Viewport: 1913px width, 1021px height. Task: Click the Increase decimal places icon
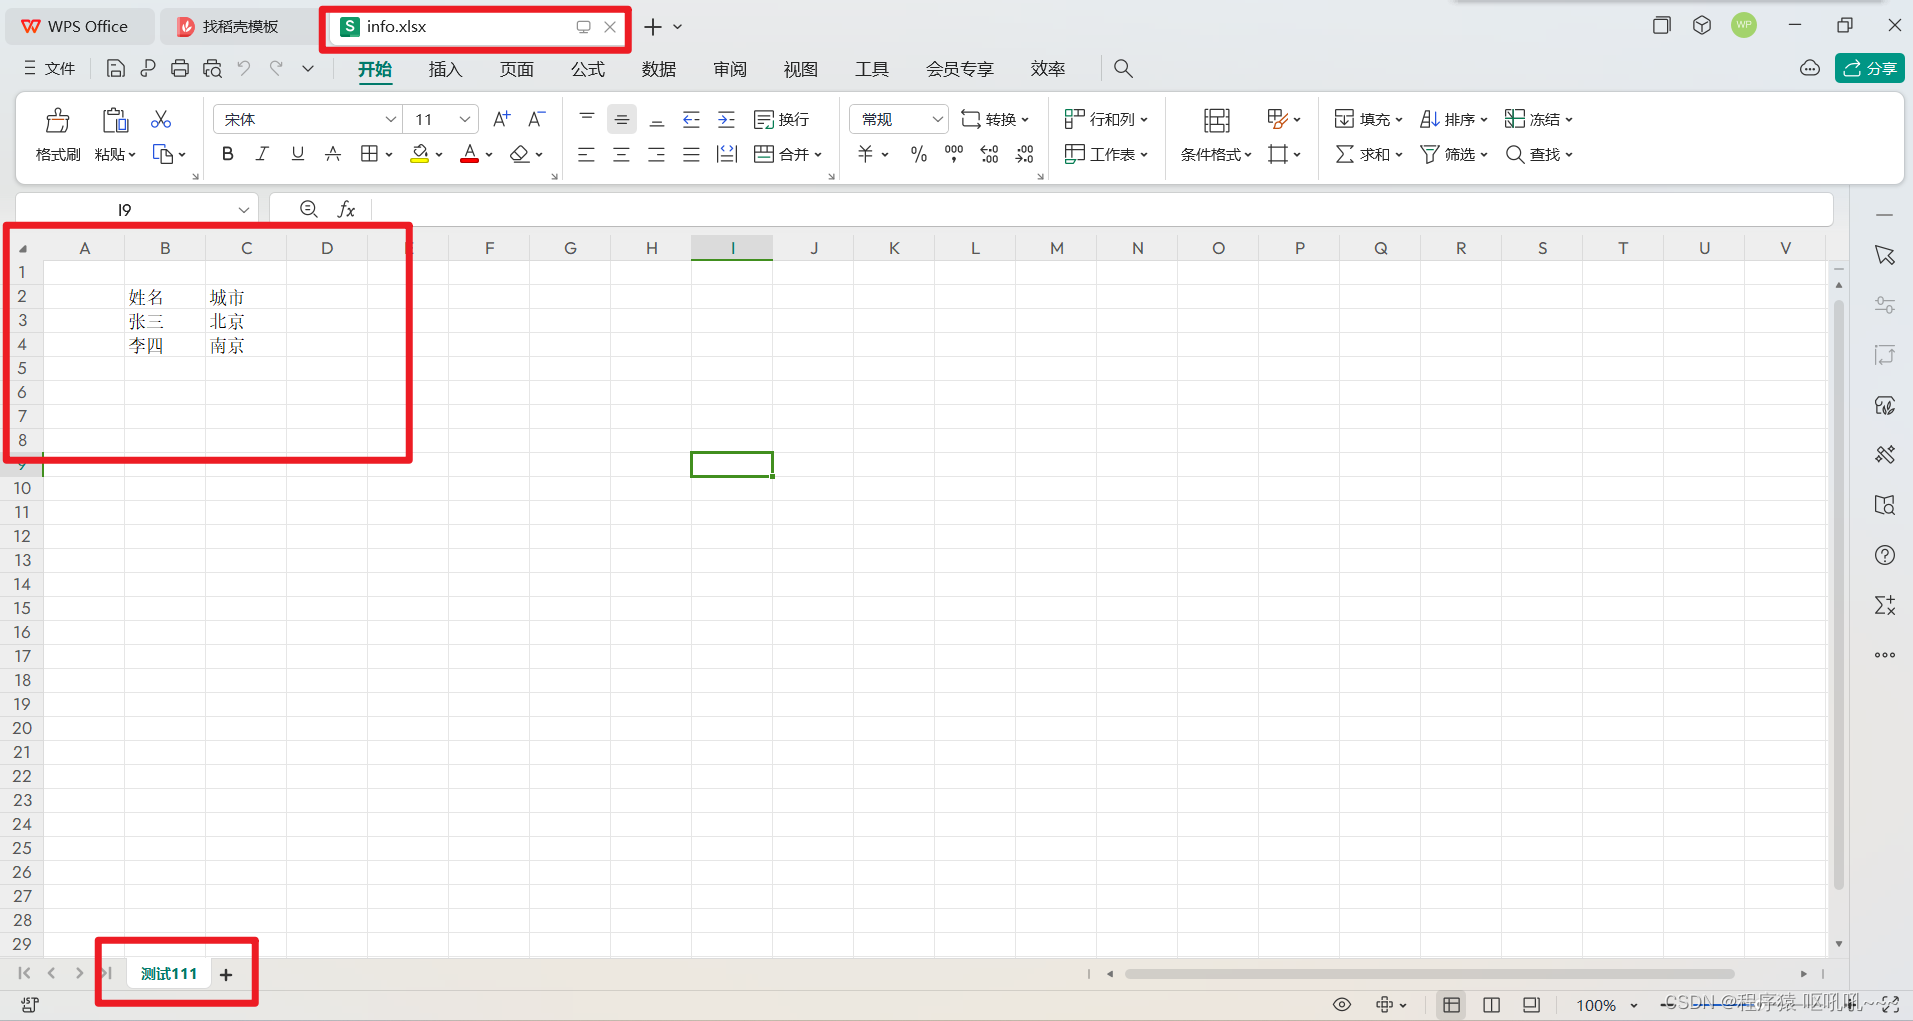tap(989, 154)
